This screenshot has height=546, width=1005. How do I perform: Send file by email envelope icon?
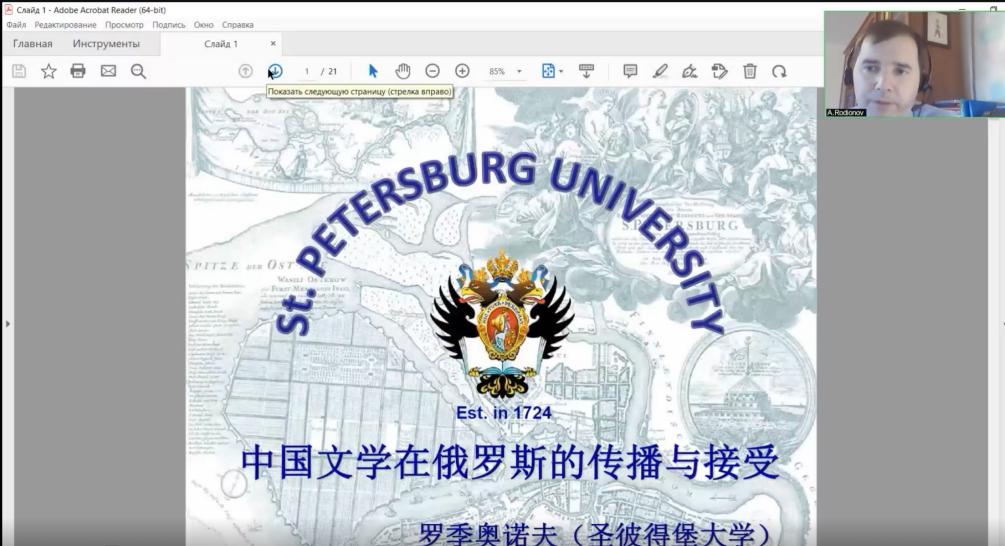(x=108, y=71)
